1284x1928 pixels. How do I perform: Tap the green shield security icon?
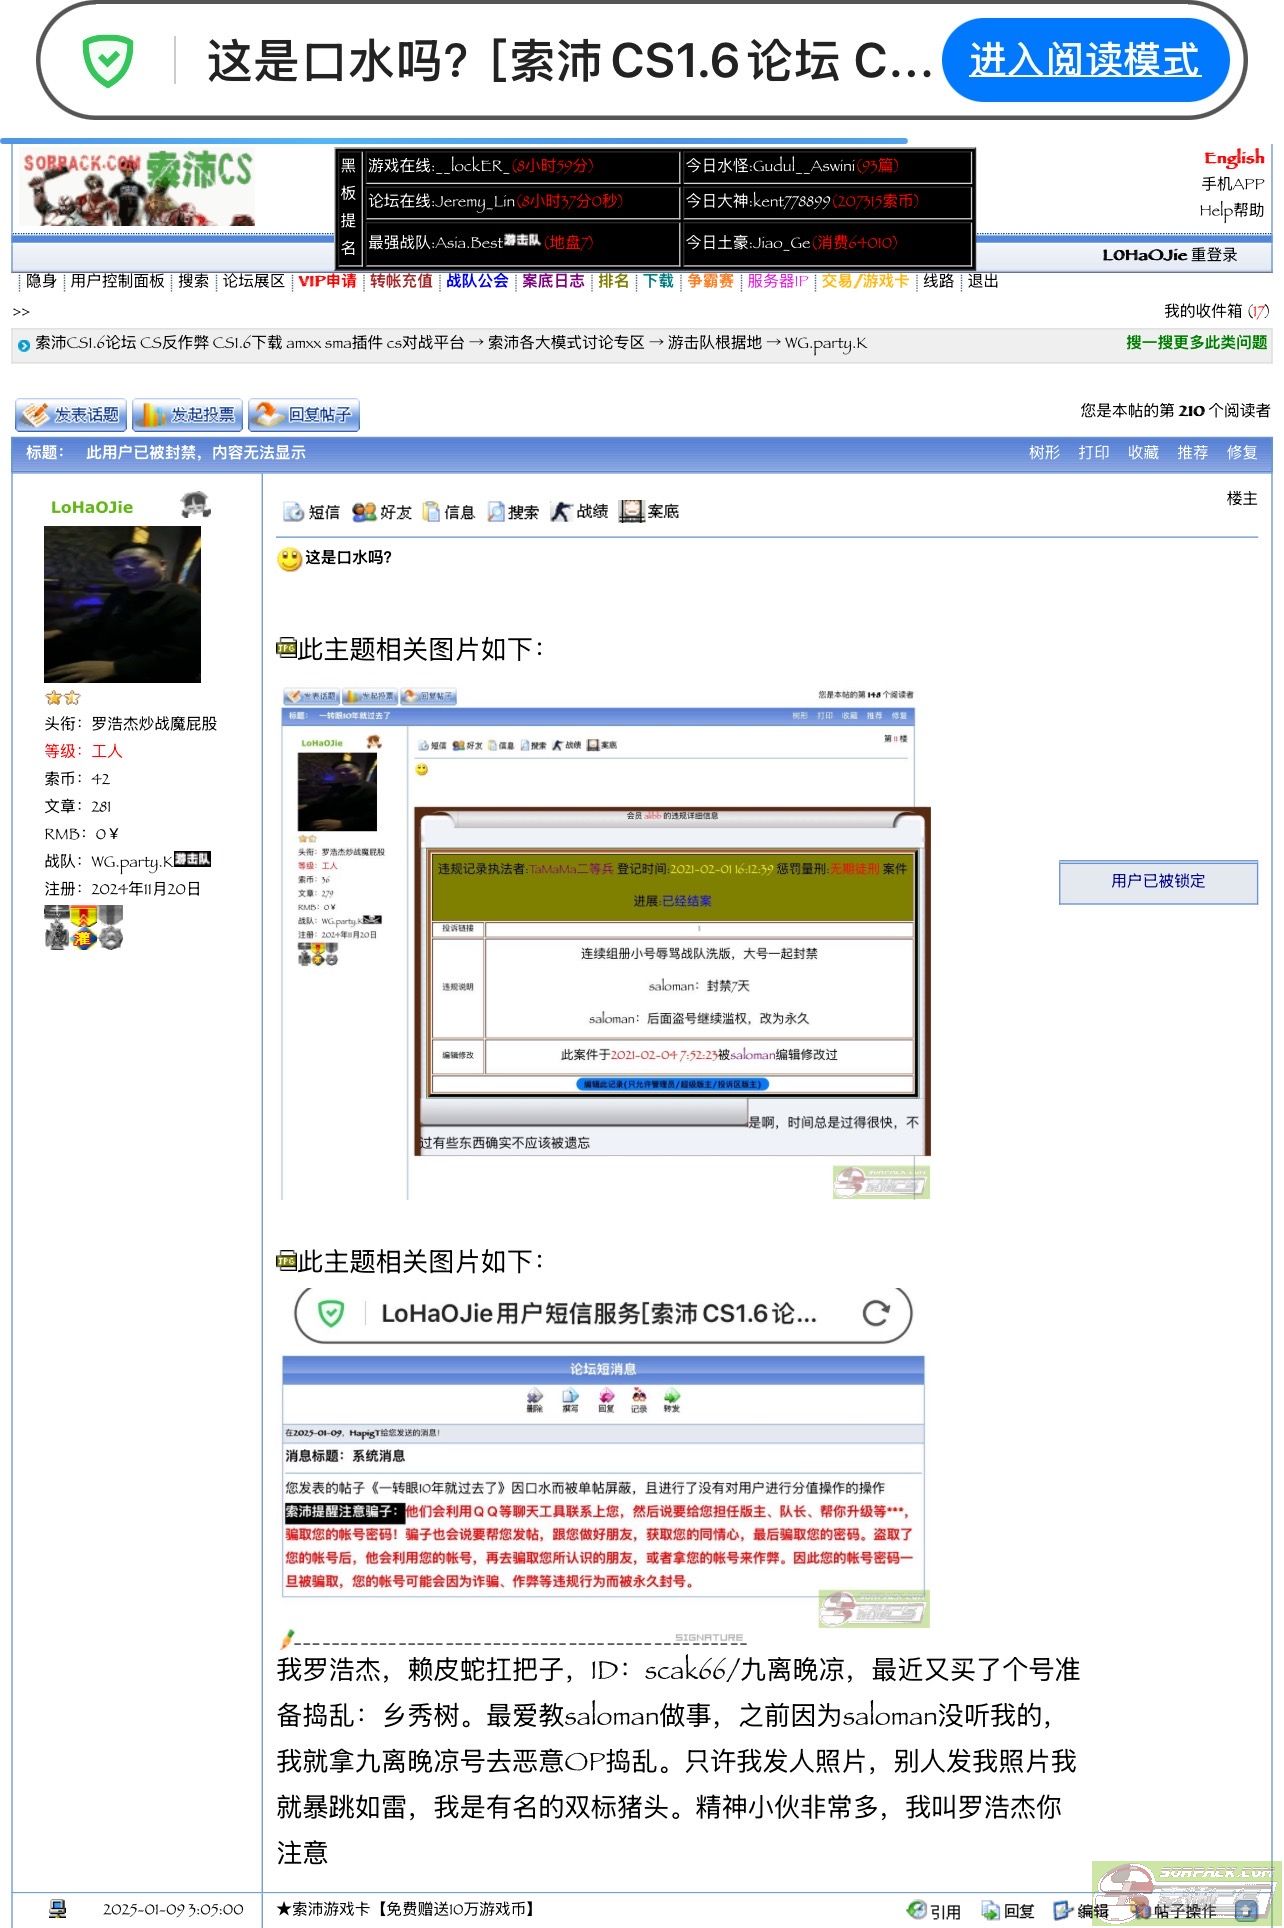pos(108,60)
